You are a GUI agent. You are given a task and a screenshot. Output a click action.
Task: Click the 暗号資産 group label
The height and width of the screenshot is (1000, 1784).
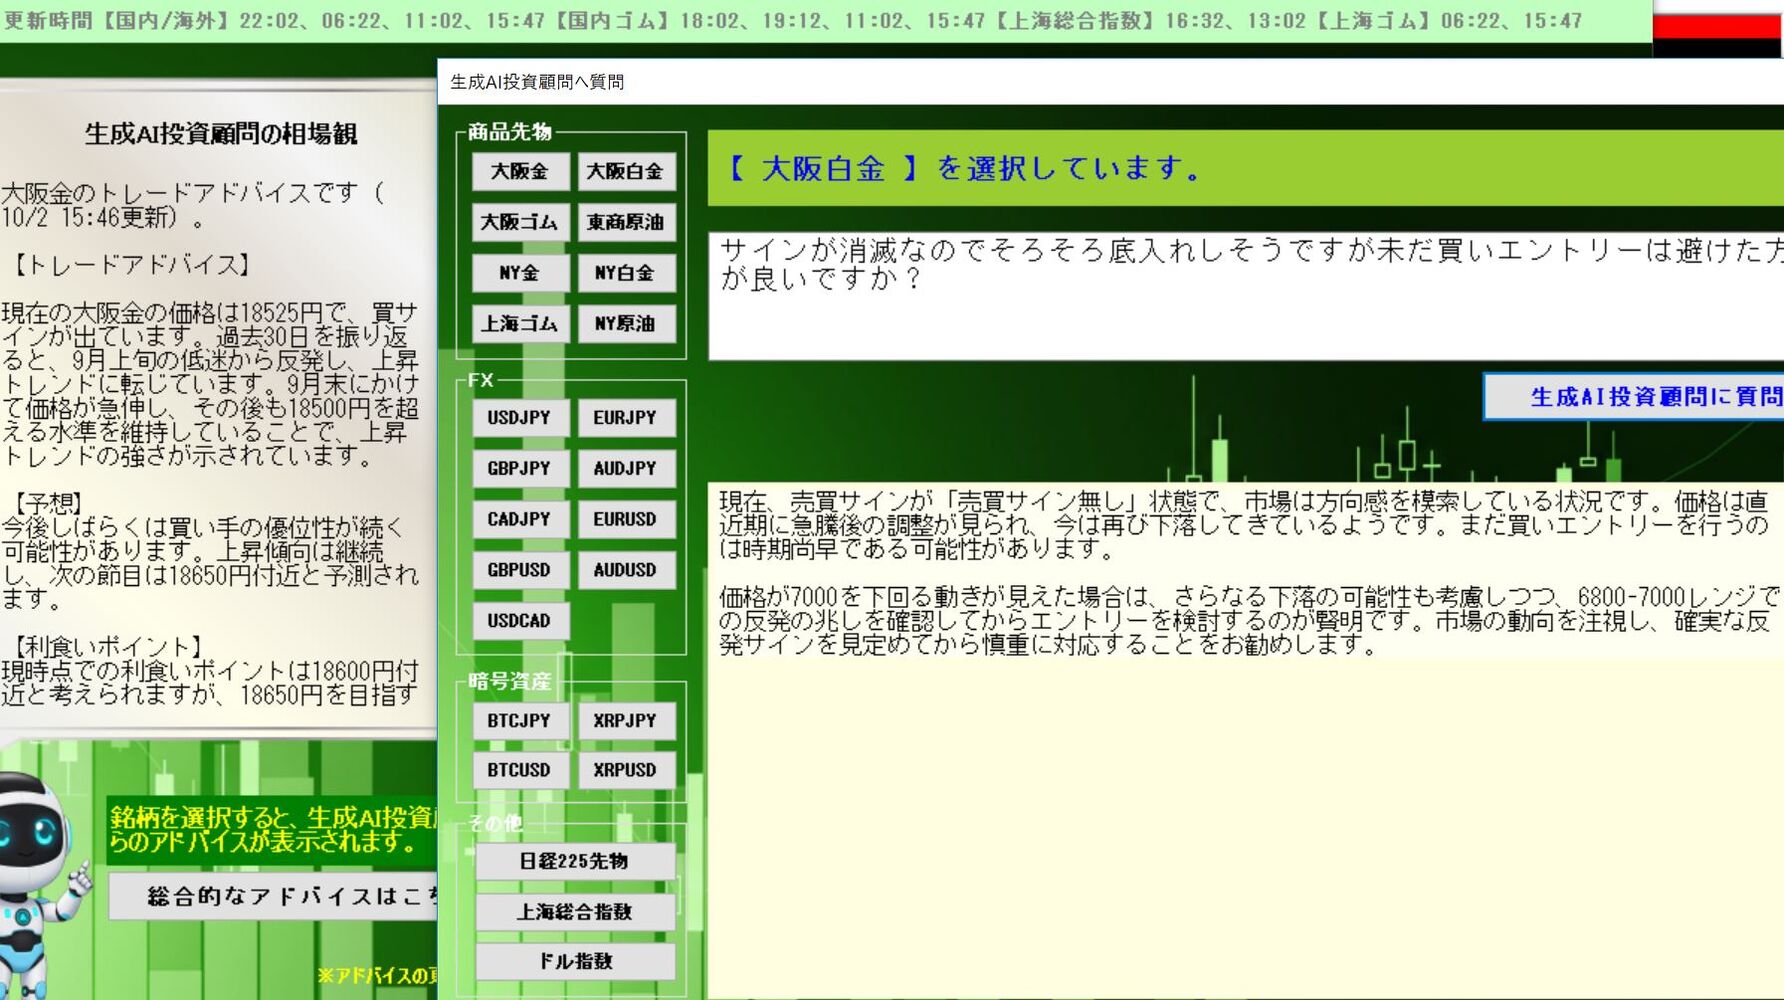[510, 682]
